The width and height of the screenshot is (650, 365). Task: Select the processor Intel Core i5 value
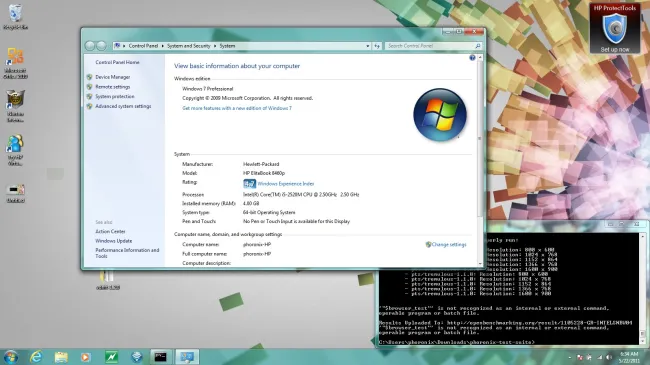click(301, 195)
